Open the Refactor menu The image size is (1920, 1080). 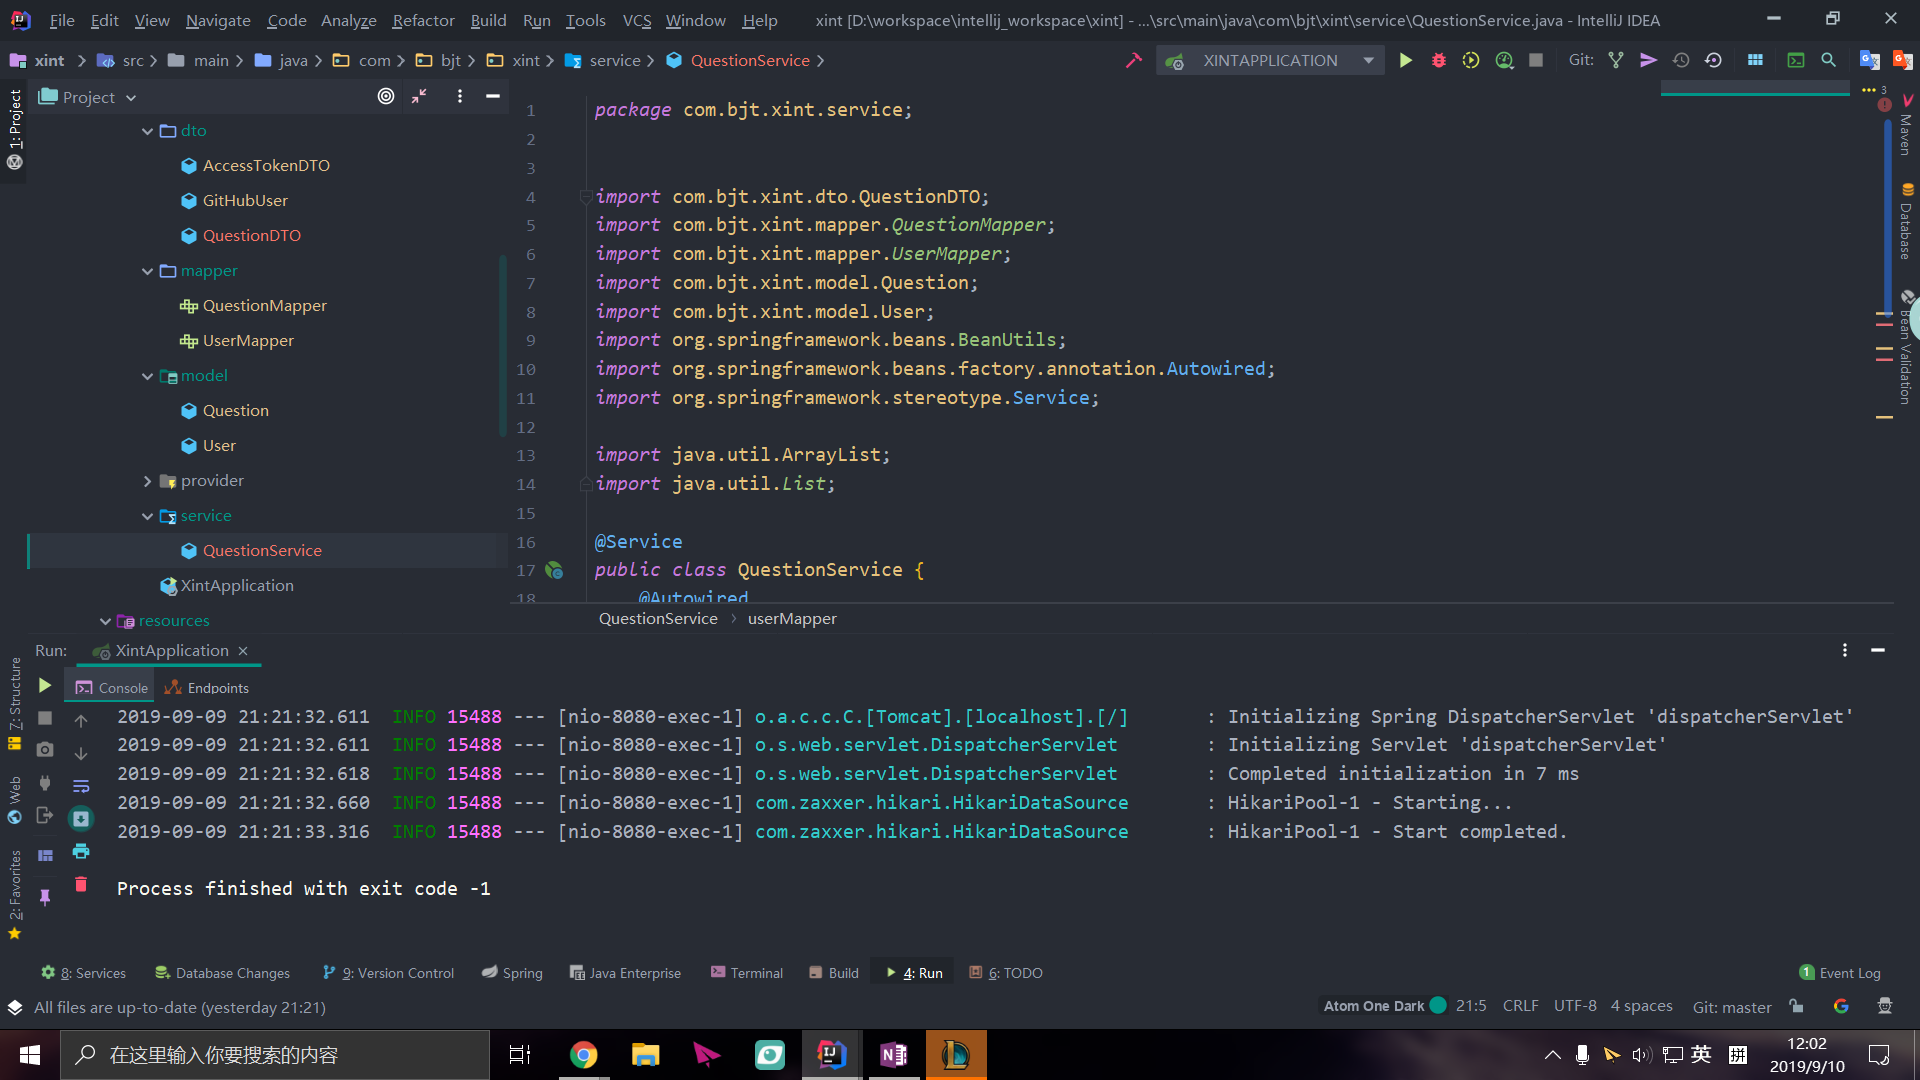point(423,20)
